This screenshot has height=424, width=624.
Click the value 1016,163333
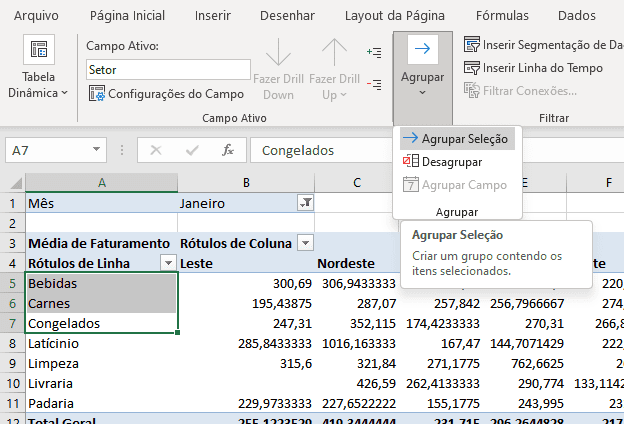click(359, 343)
